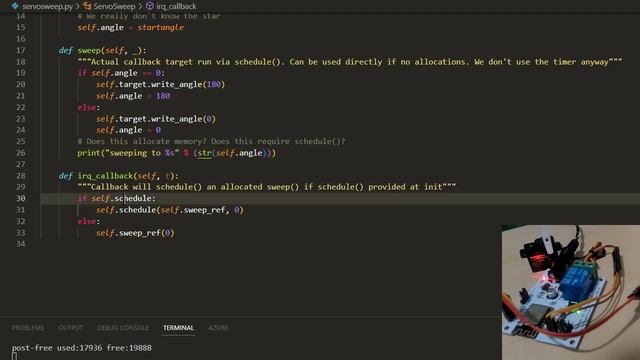The width and height of the screenshot is (640, 360).
Task: Click 'self.angle = 180' on line 21
Action: coord(133,96)
